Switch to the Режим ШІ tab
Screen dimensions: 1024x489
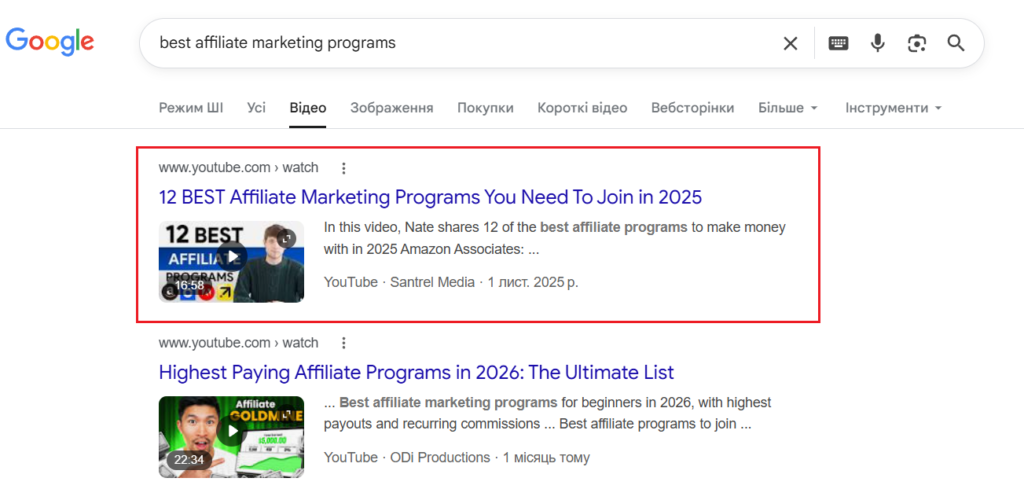[x=191, y=108]
